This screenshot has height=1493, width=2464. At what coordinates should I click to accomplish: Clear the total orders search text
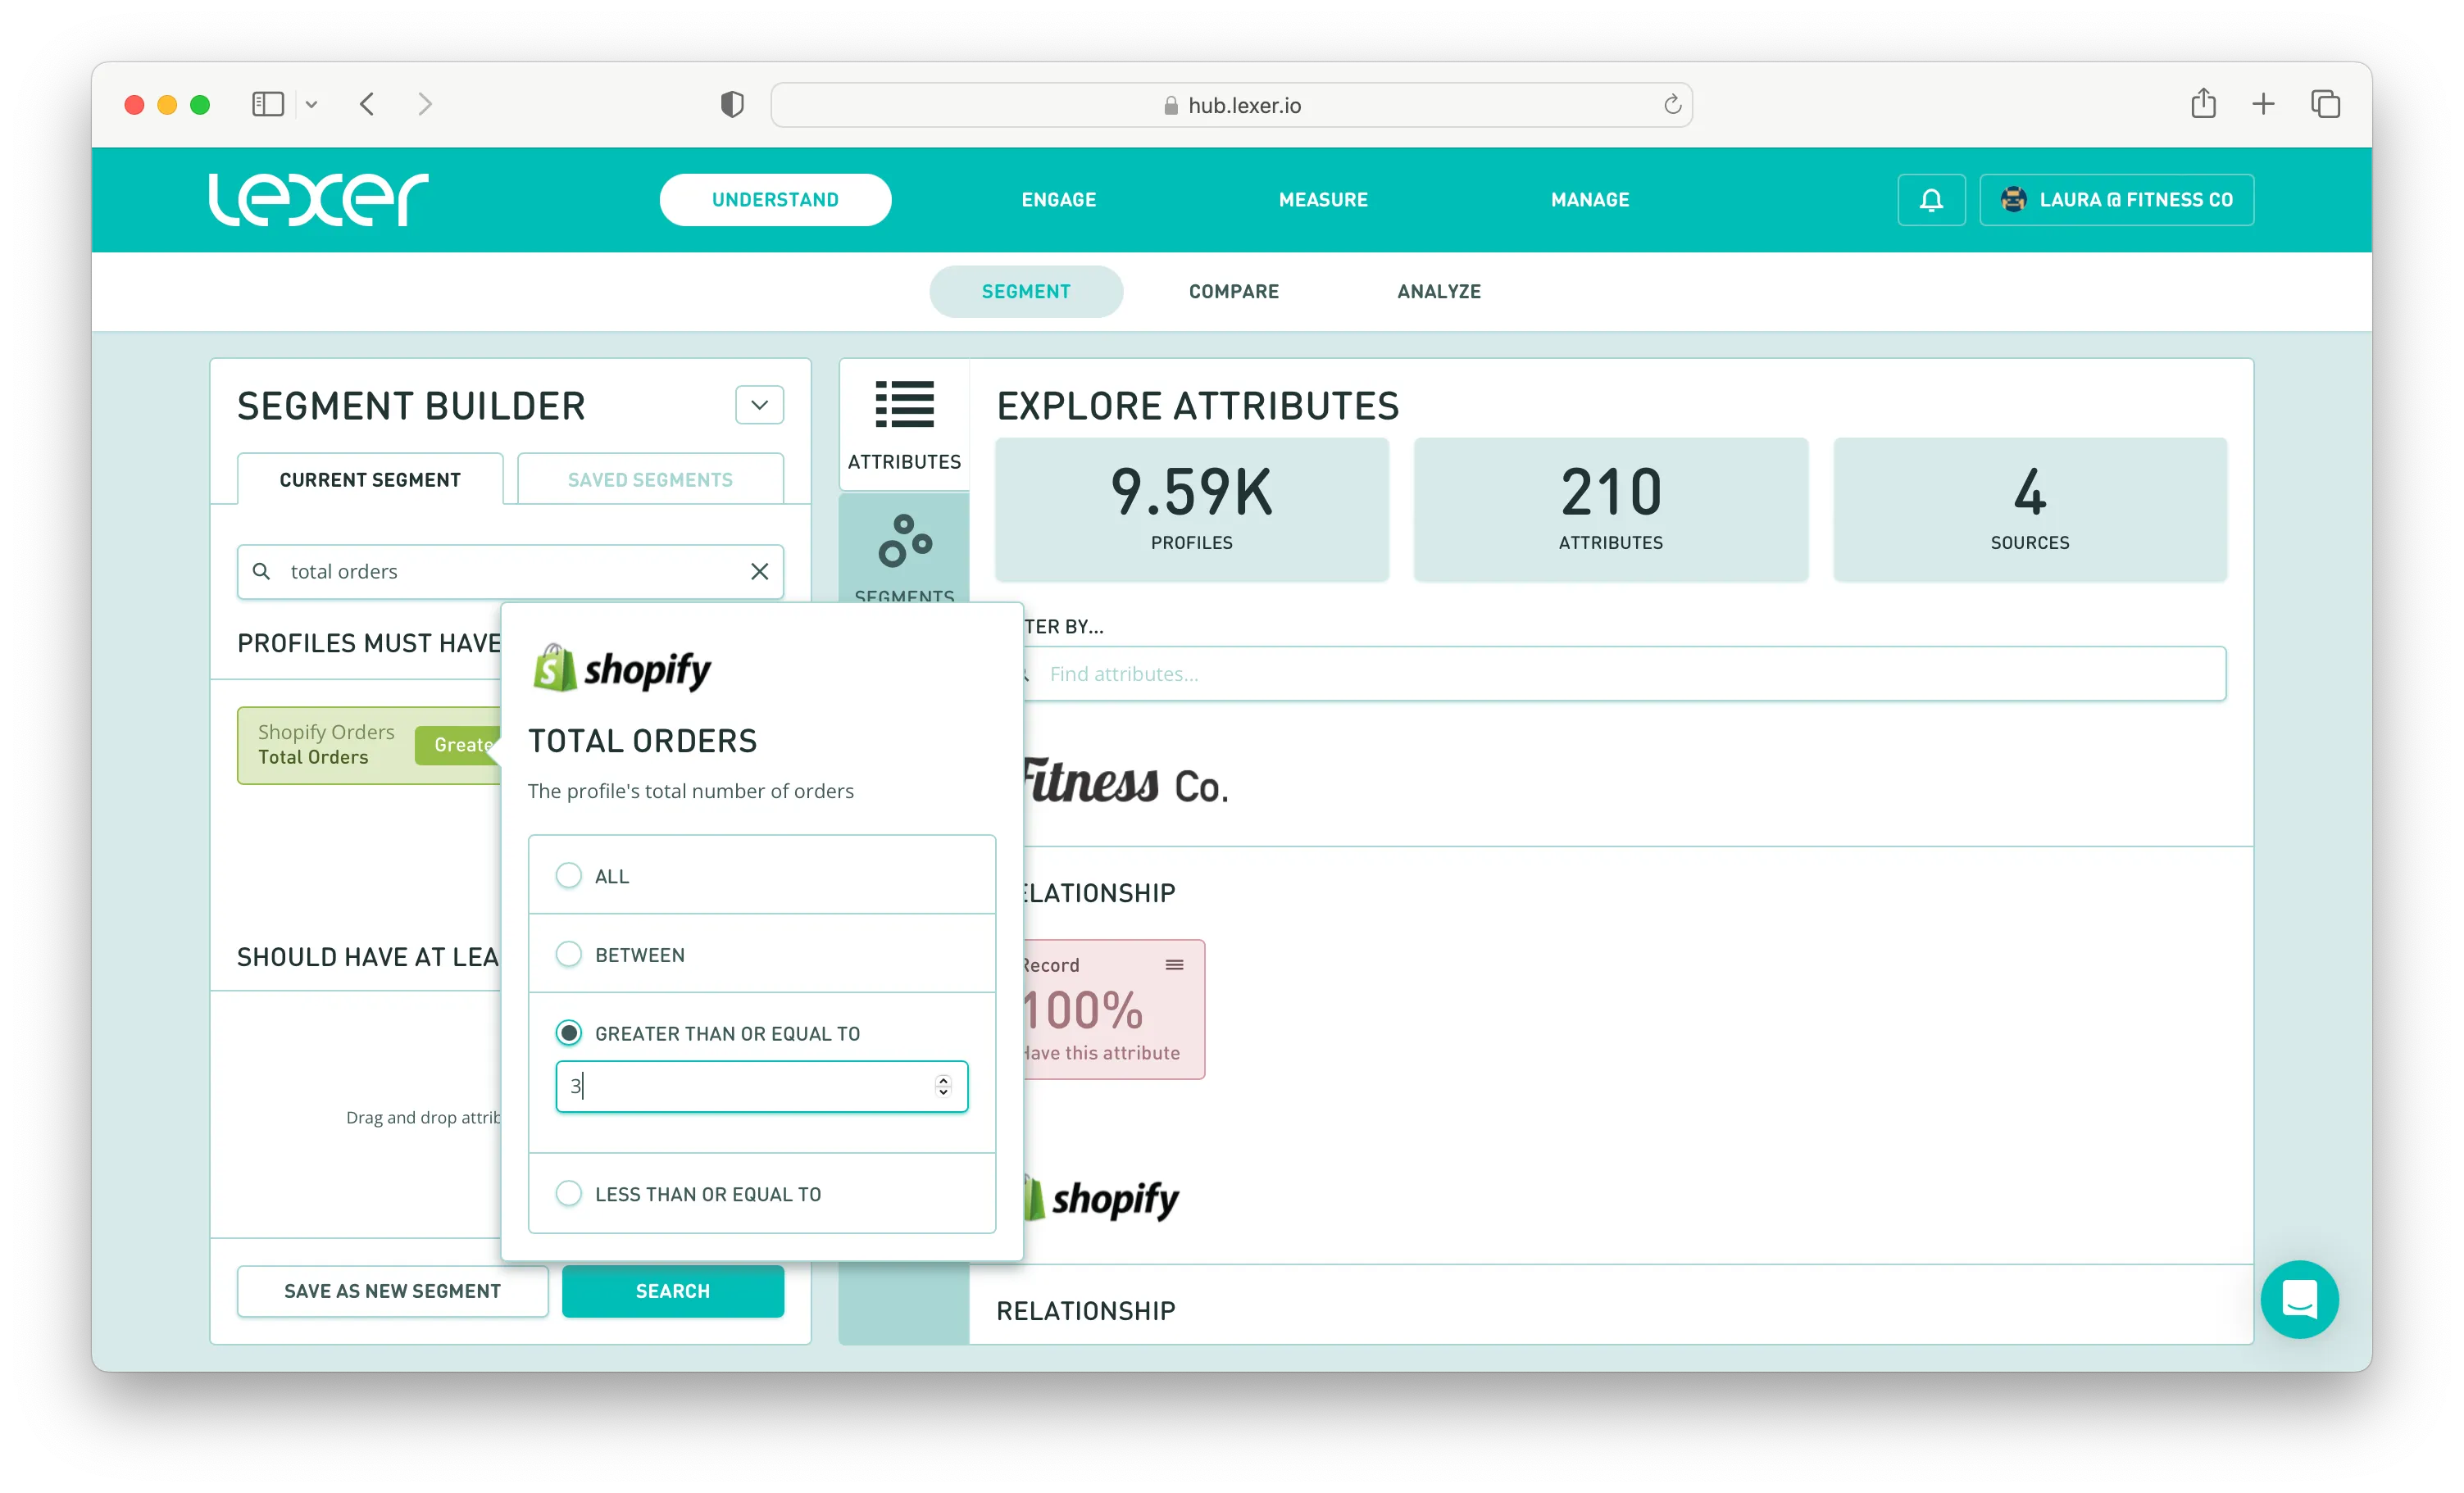(759, 571)
